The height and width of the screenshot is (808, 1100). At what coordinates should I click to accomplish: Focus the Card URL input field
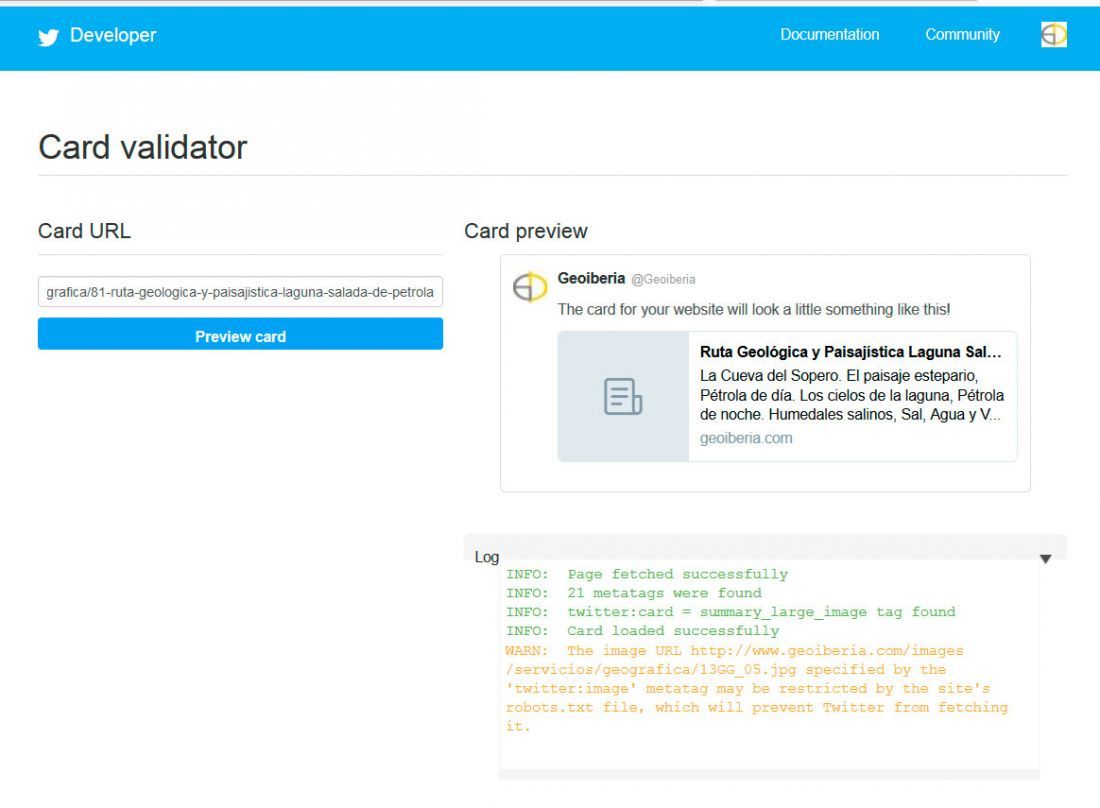coord(240,292)
